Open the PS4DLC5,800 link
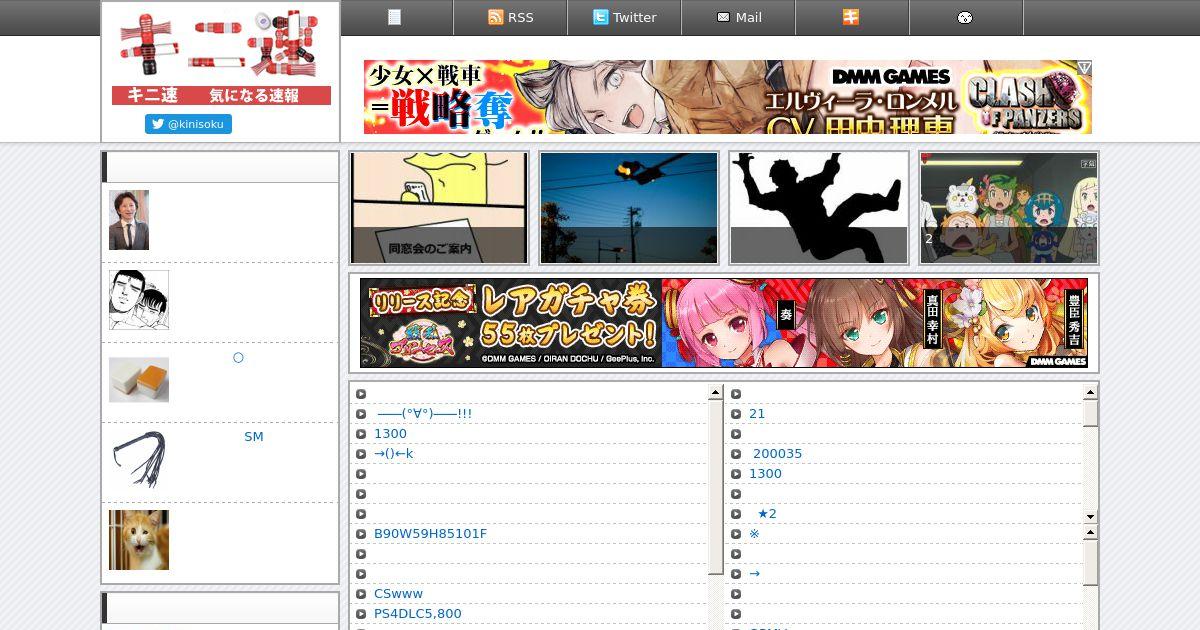1200x630 pixels. tap(418, 613)
